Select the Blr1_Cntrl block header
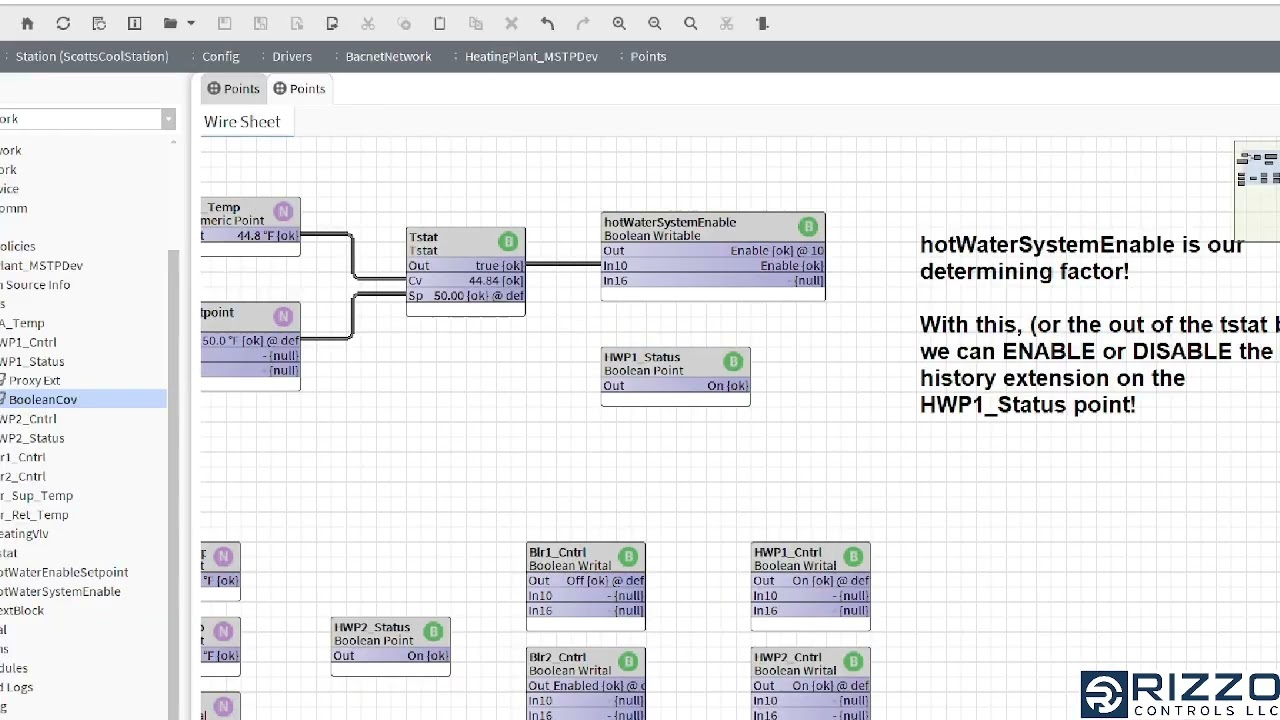 pyautogui.click(x=586, y=558)
